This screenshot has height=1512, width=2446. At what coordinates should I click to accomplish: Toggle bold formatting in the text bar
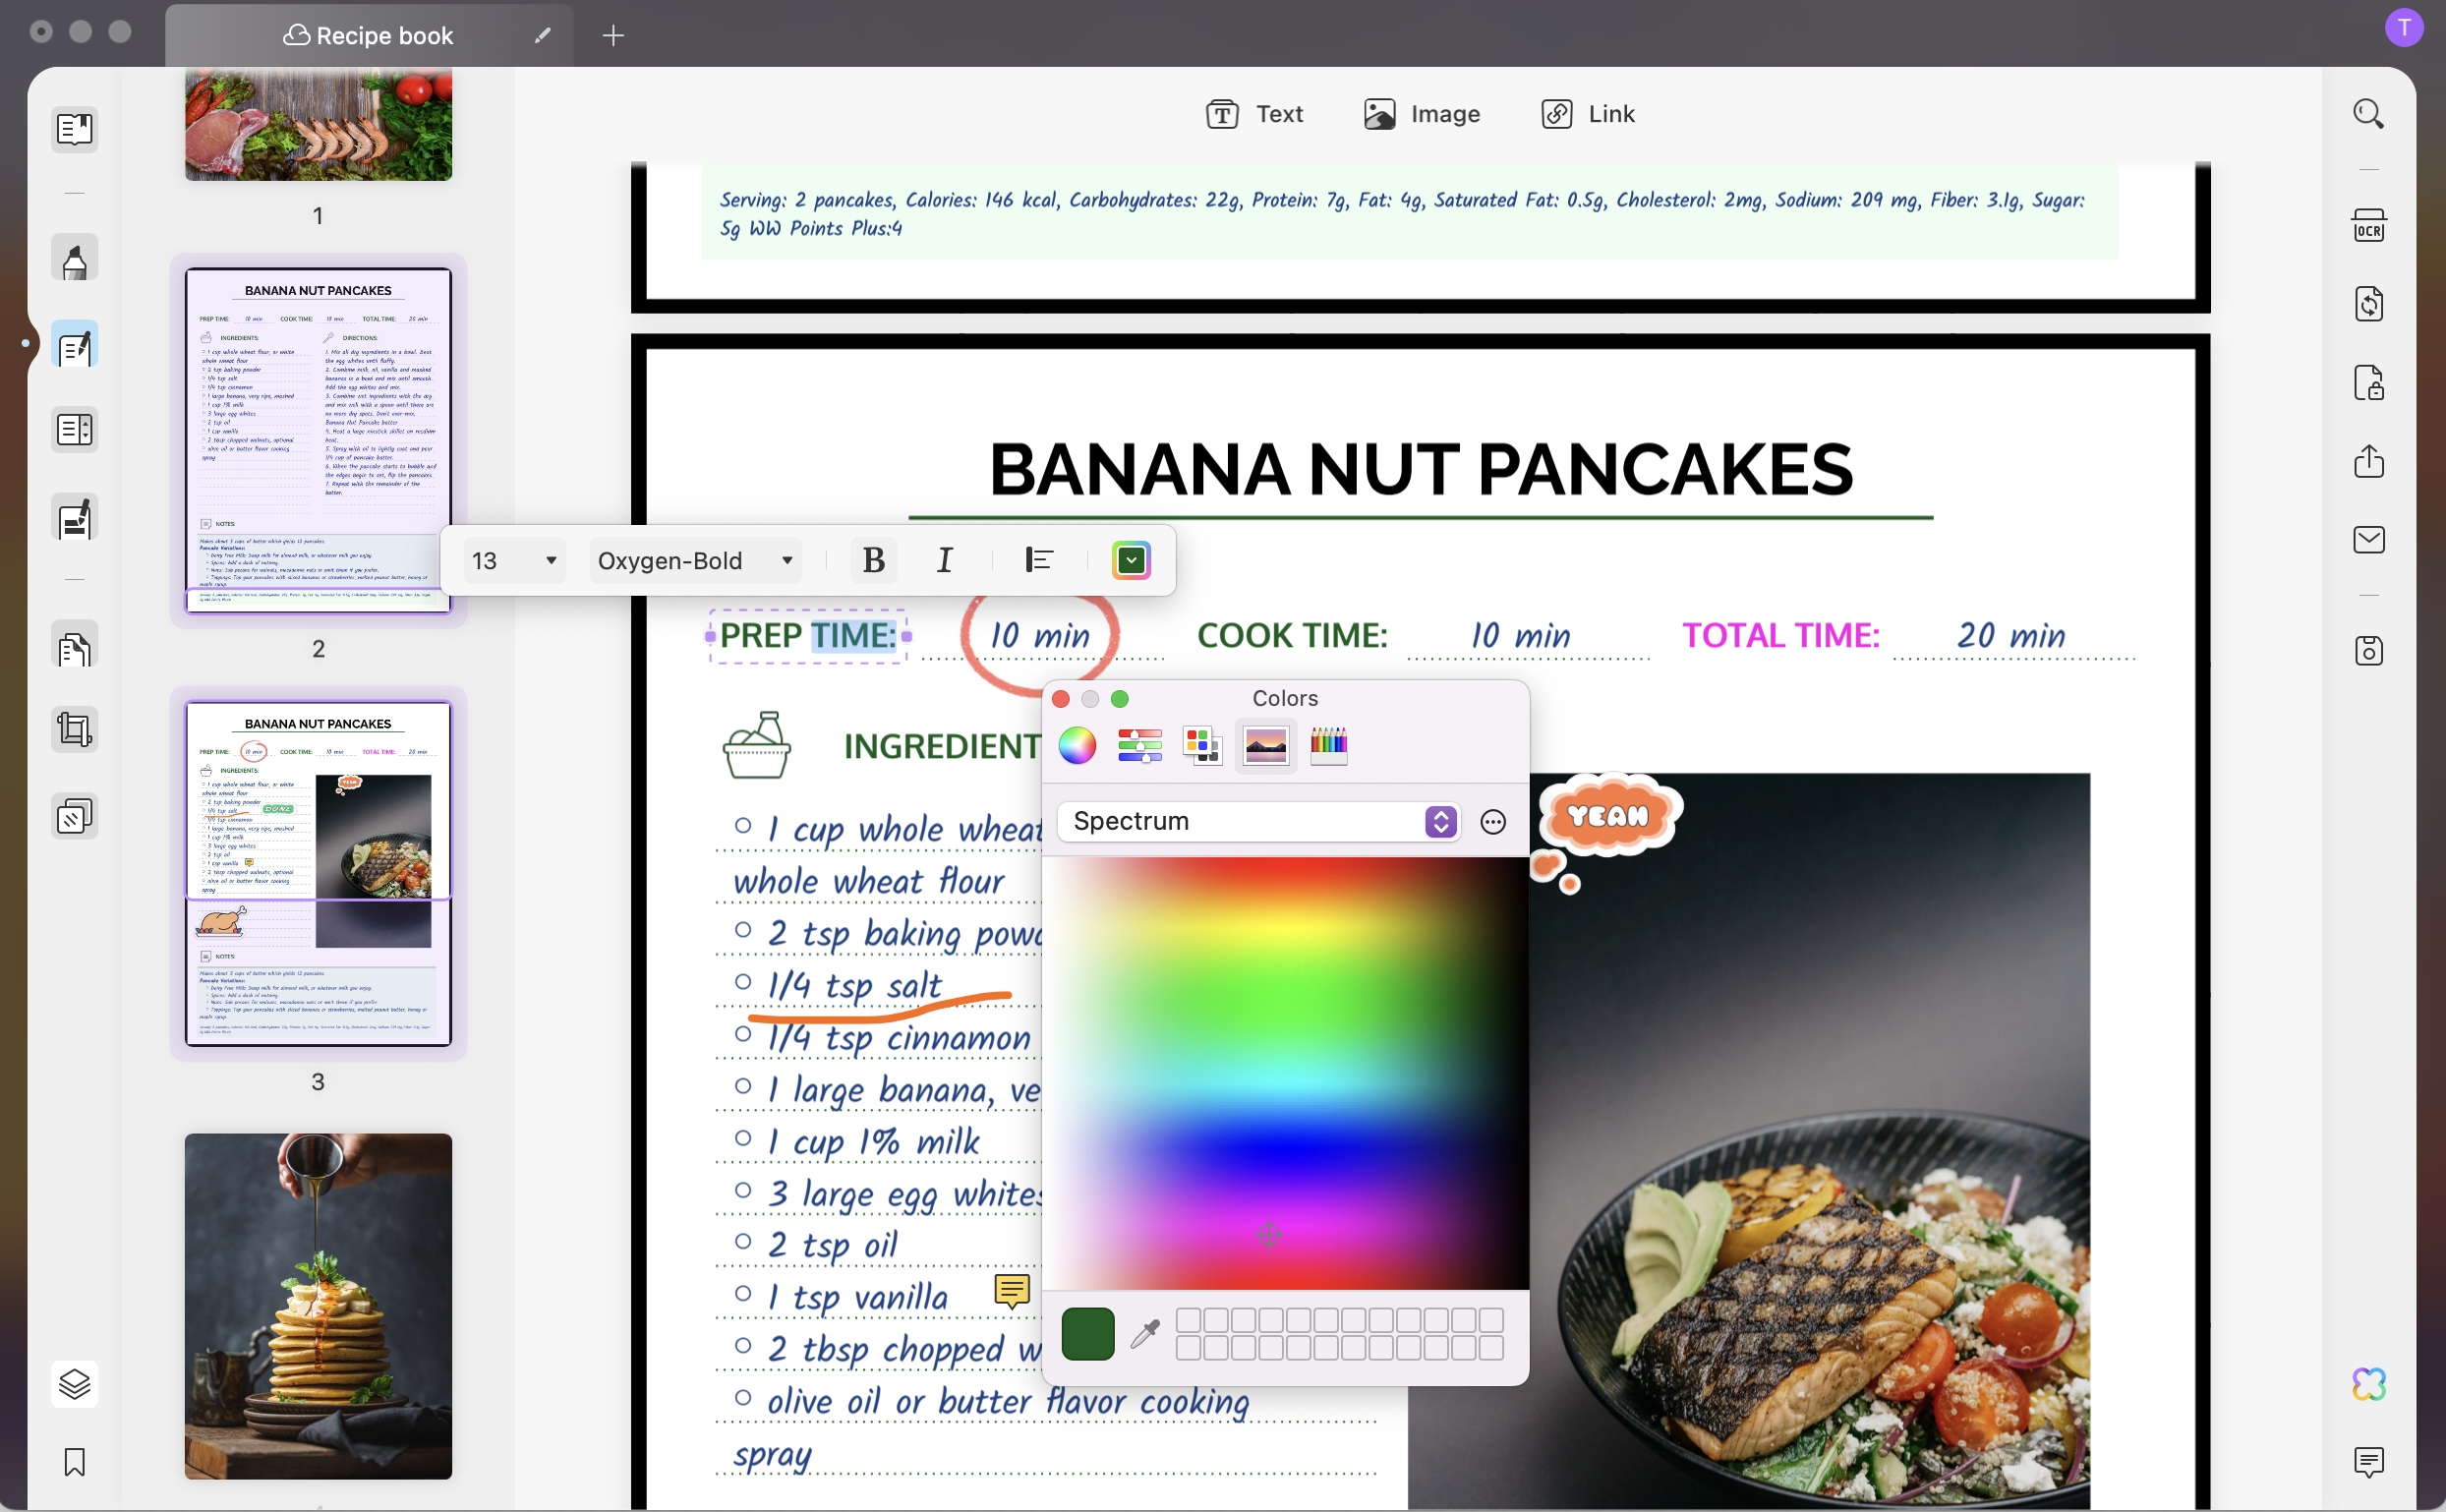871,560
